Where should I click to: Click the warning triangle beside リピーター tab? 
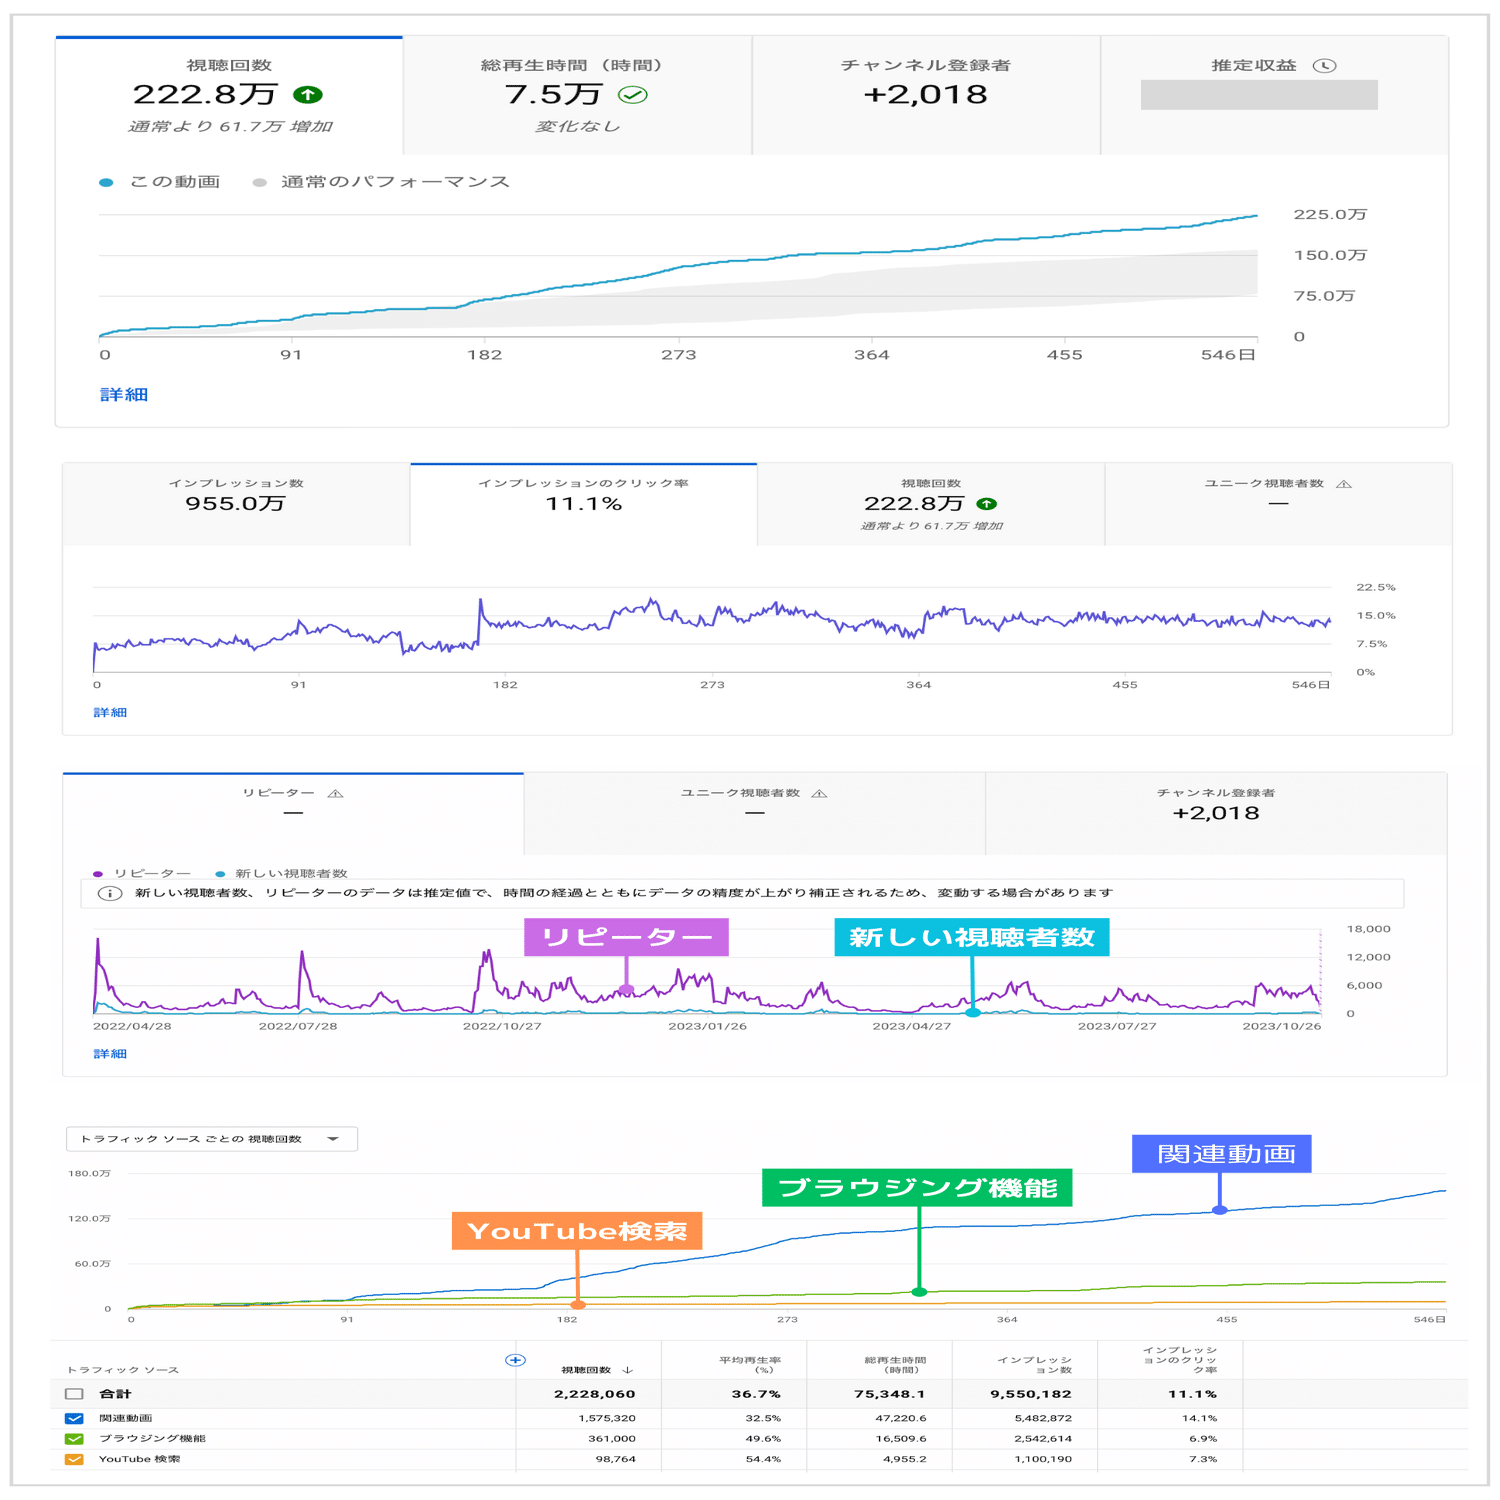click(336, 794)
